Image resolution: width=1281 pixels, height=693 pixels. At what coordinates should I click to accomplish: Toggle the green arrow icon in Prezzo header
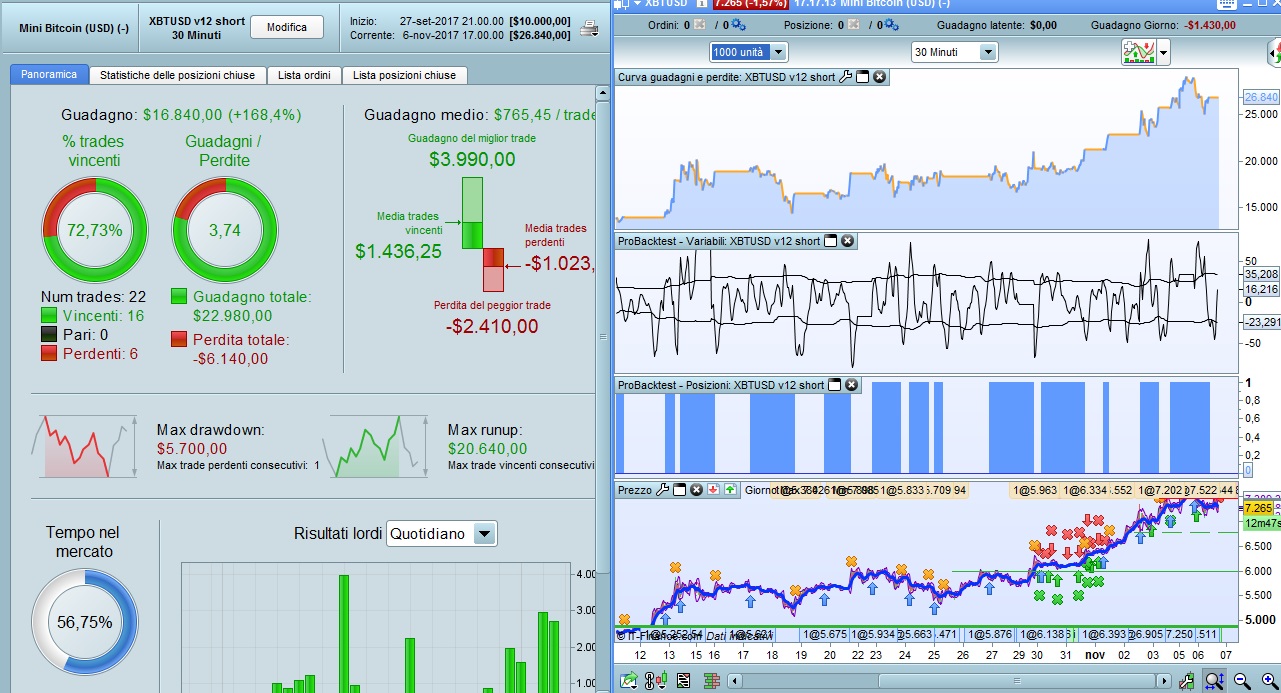730,490
